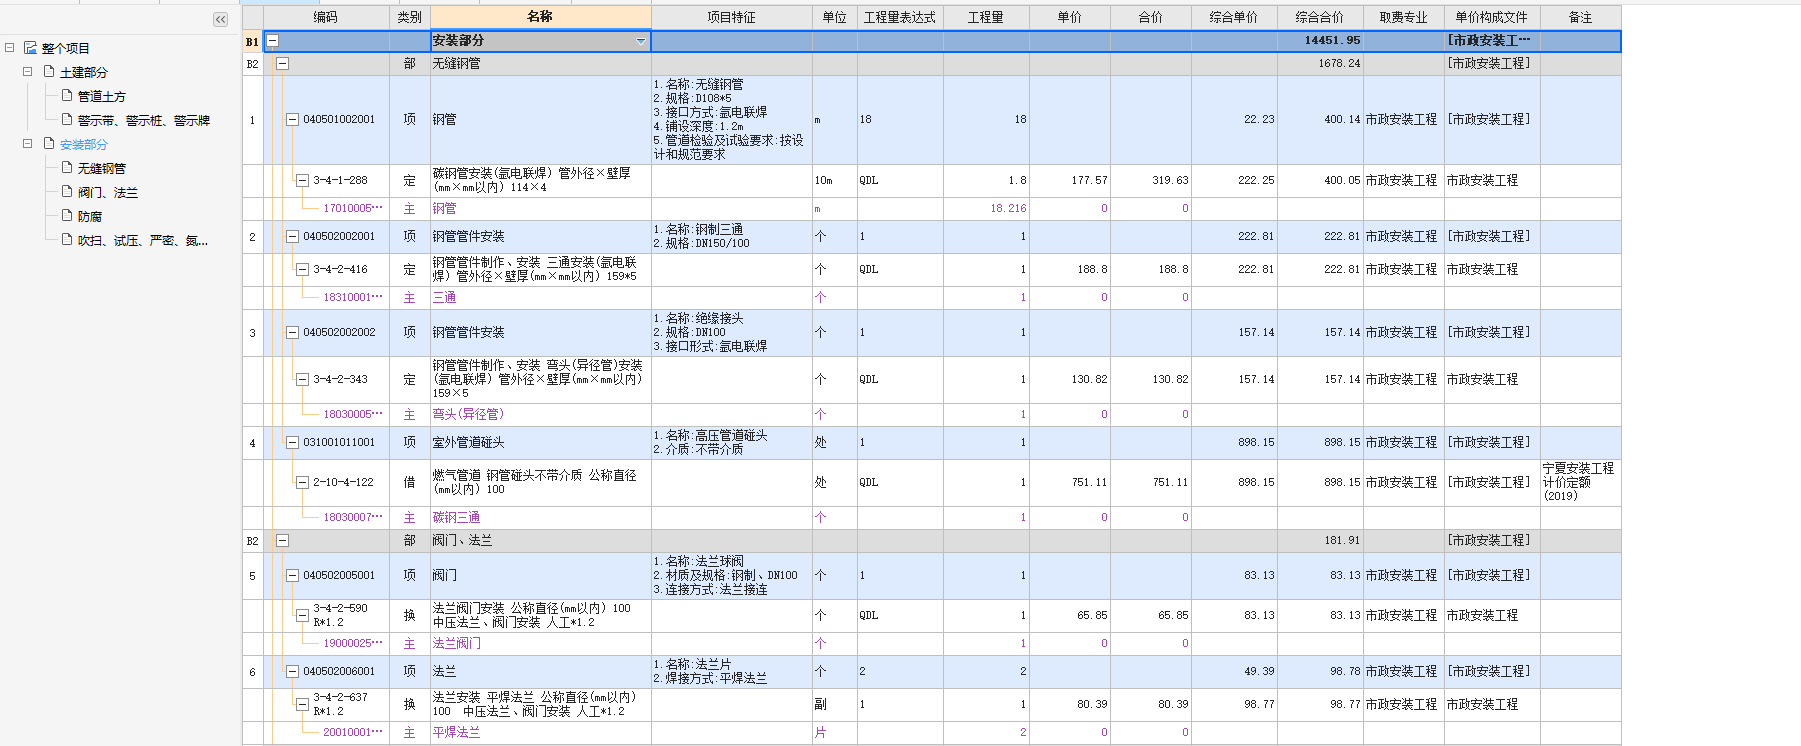Collapse quota row 3-4-2-590
Viewport: 1801px width, 746px height.
tap(302, 615)
